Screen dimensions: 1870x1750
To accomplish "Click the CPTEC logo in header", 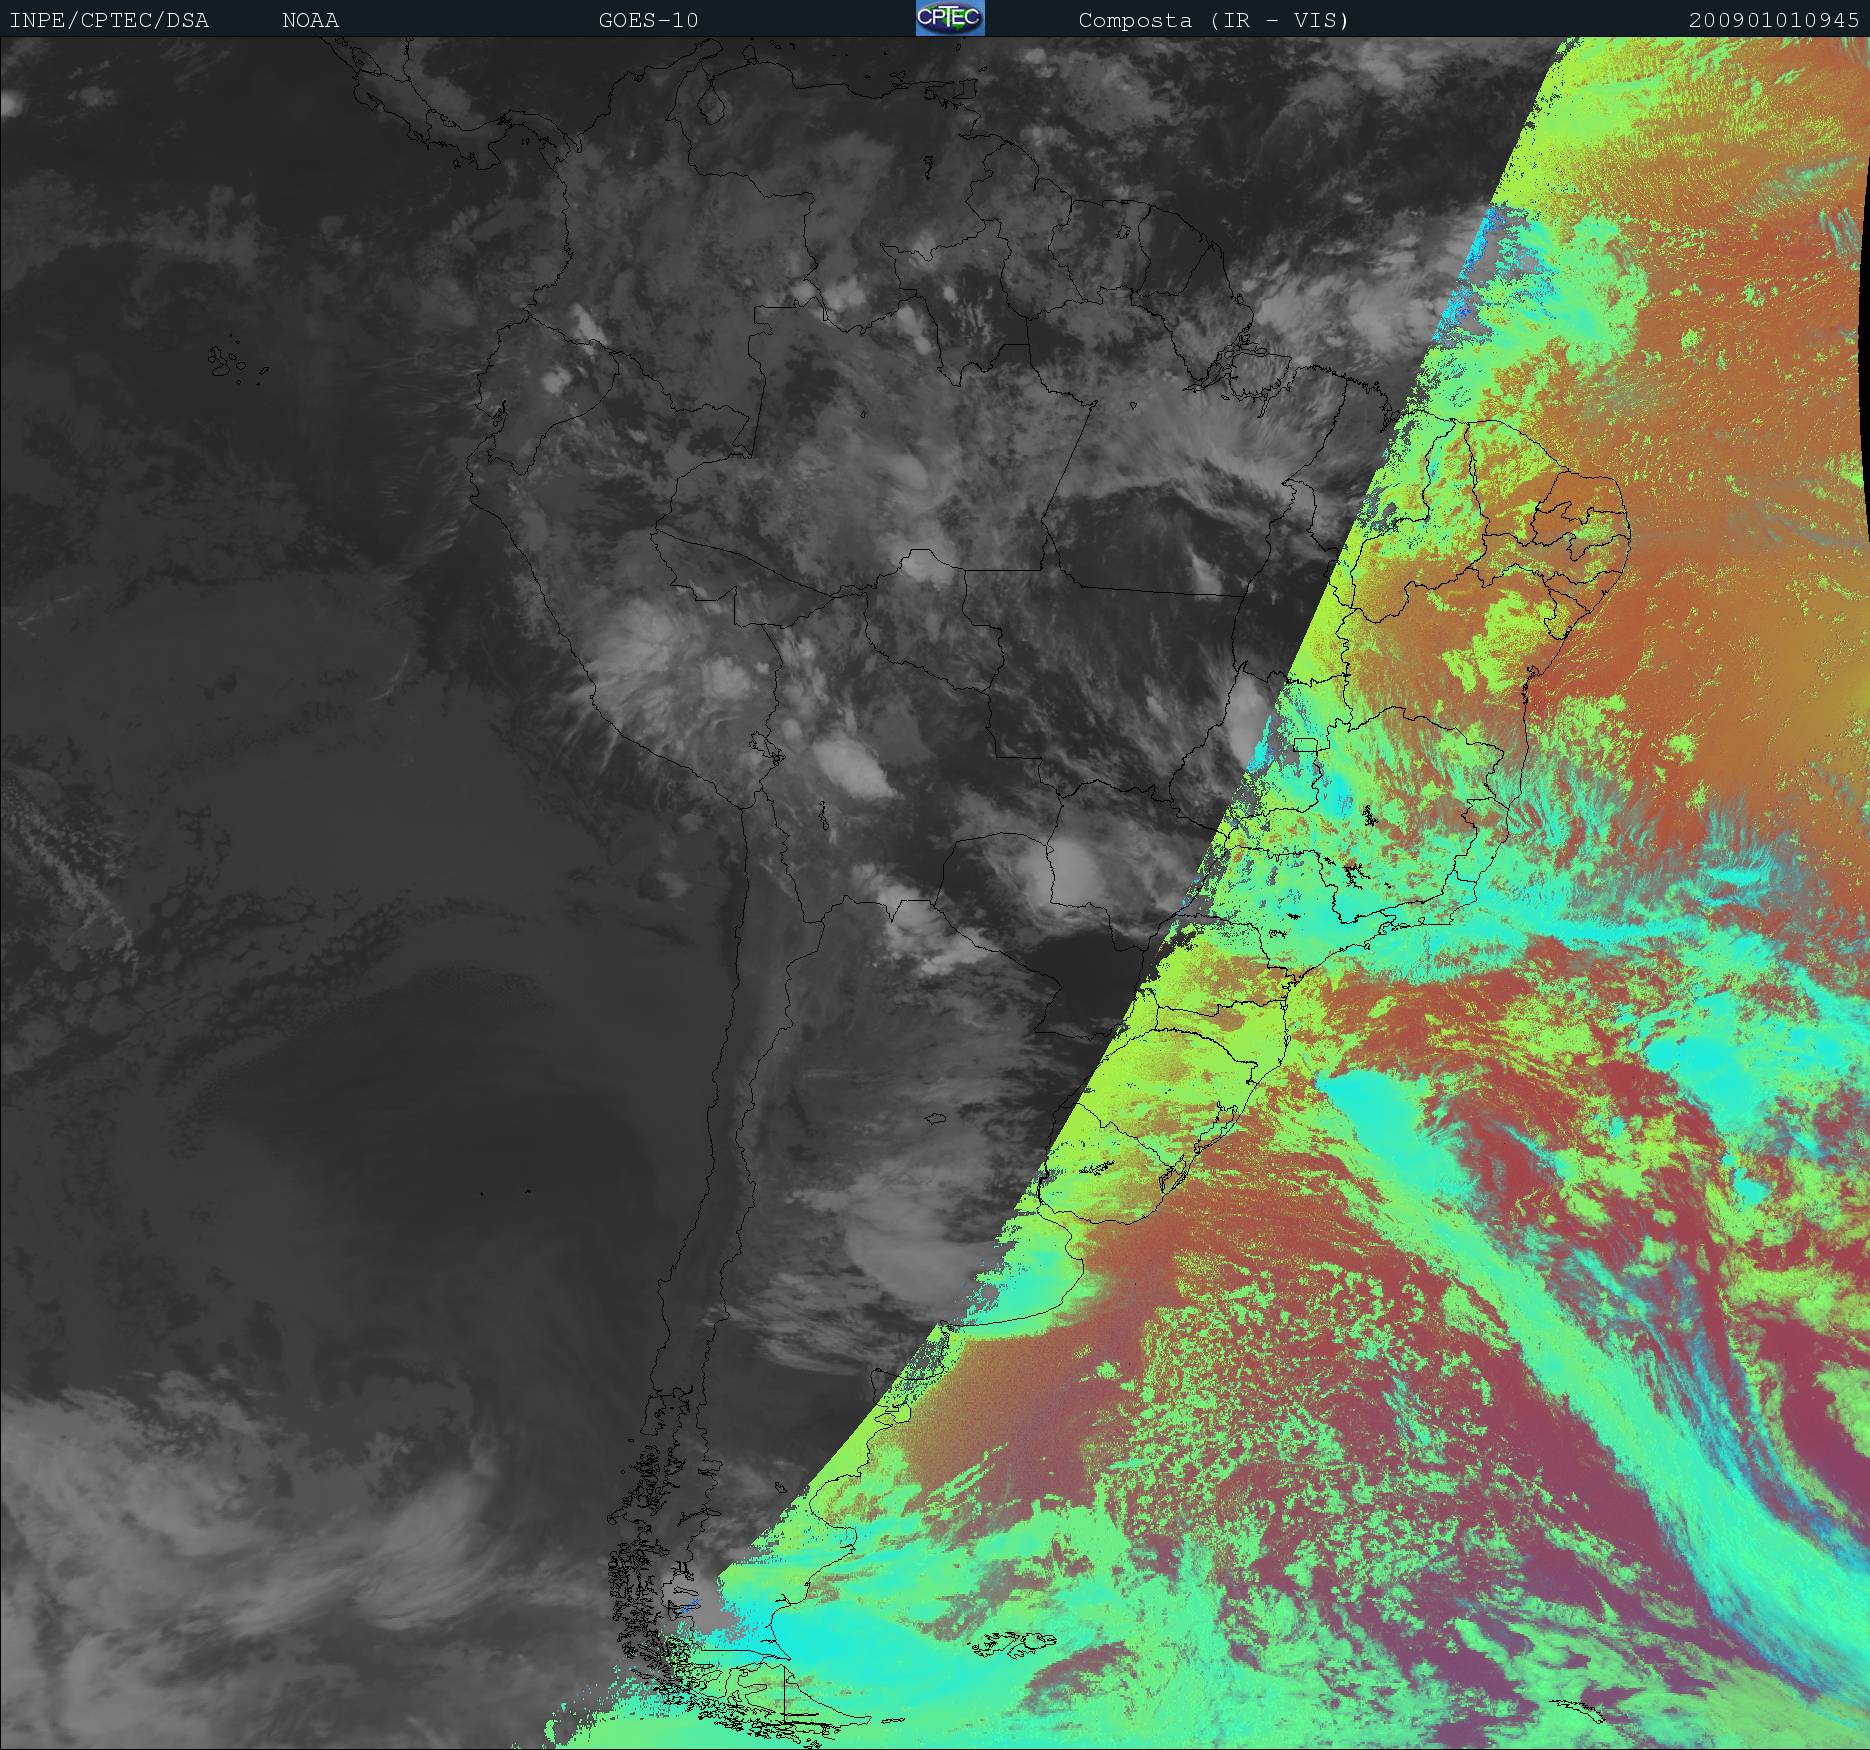I will [950, 18].
